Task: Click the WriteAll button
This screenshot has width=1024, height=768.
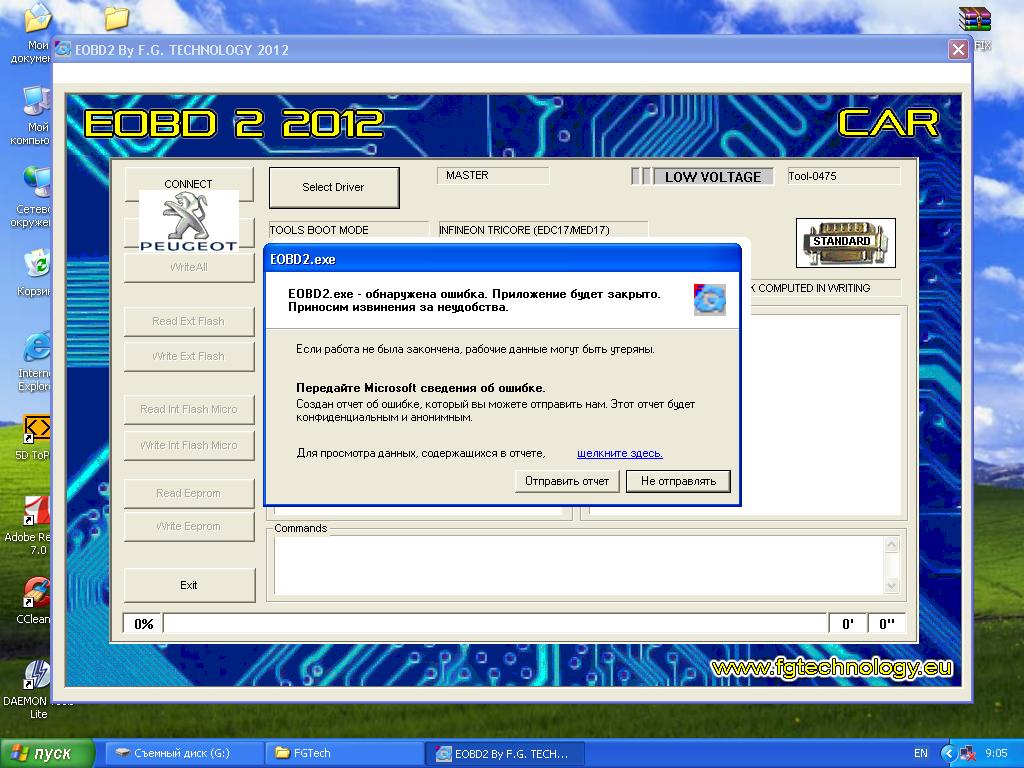Action: pyautogui.click(x=189, y=267)
